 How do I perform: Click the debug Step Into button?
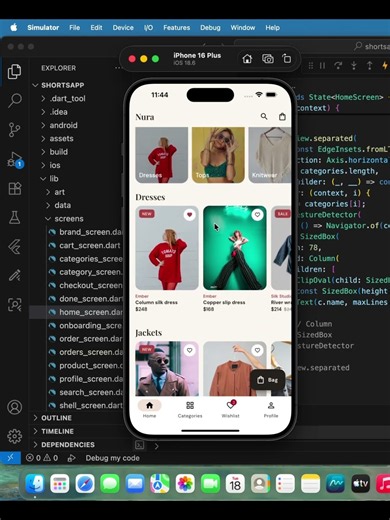click(354, 66)
